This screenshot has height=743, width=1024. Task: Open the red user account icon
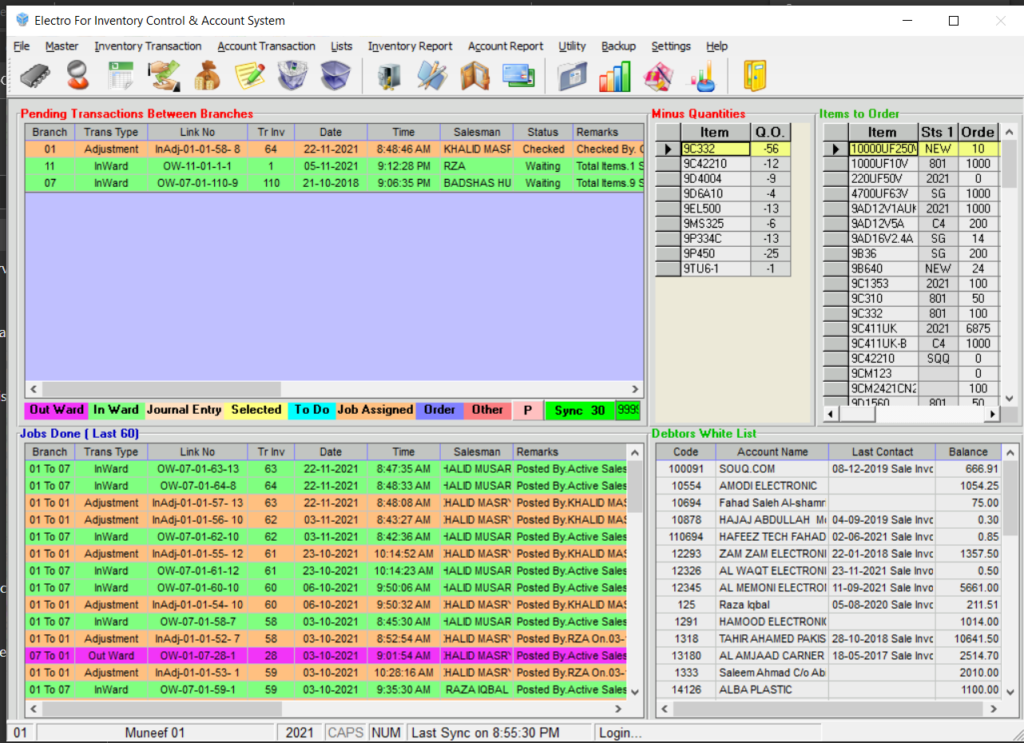(77, 76)
